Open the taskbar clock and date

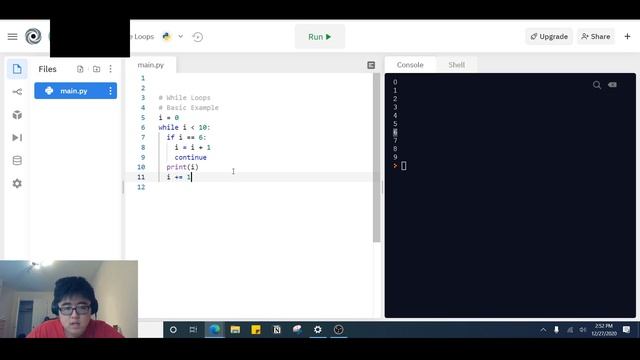point(604,330)
